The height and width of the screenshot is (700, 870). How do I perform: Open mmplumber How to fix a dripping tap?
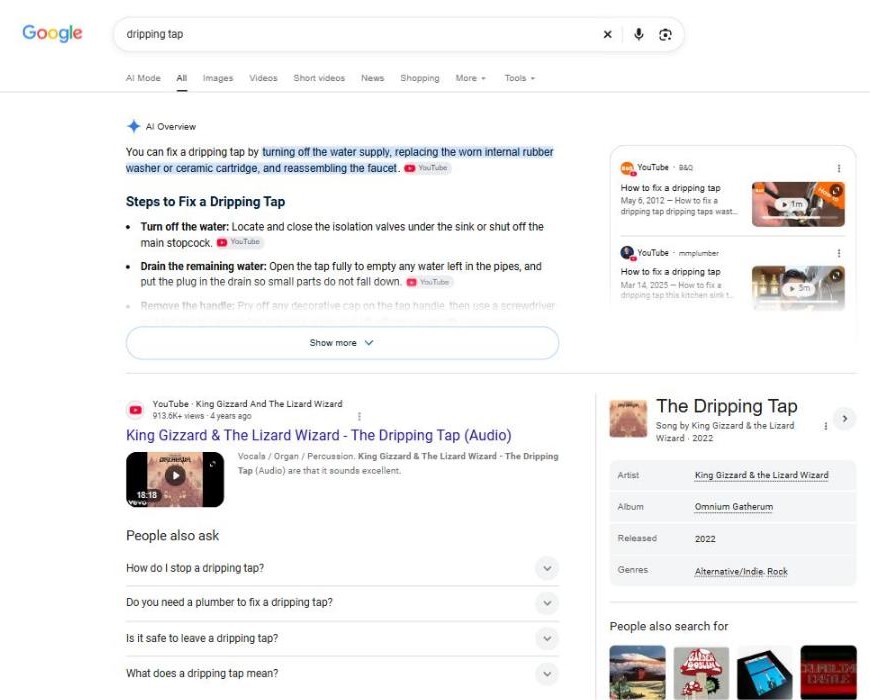pos(670,272)
